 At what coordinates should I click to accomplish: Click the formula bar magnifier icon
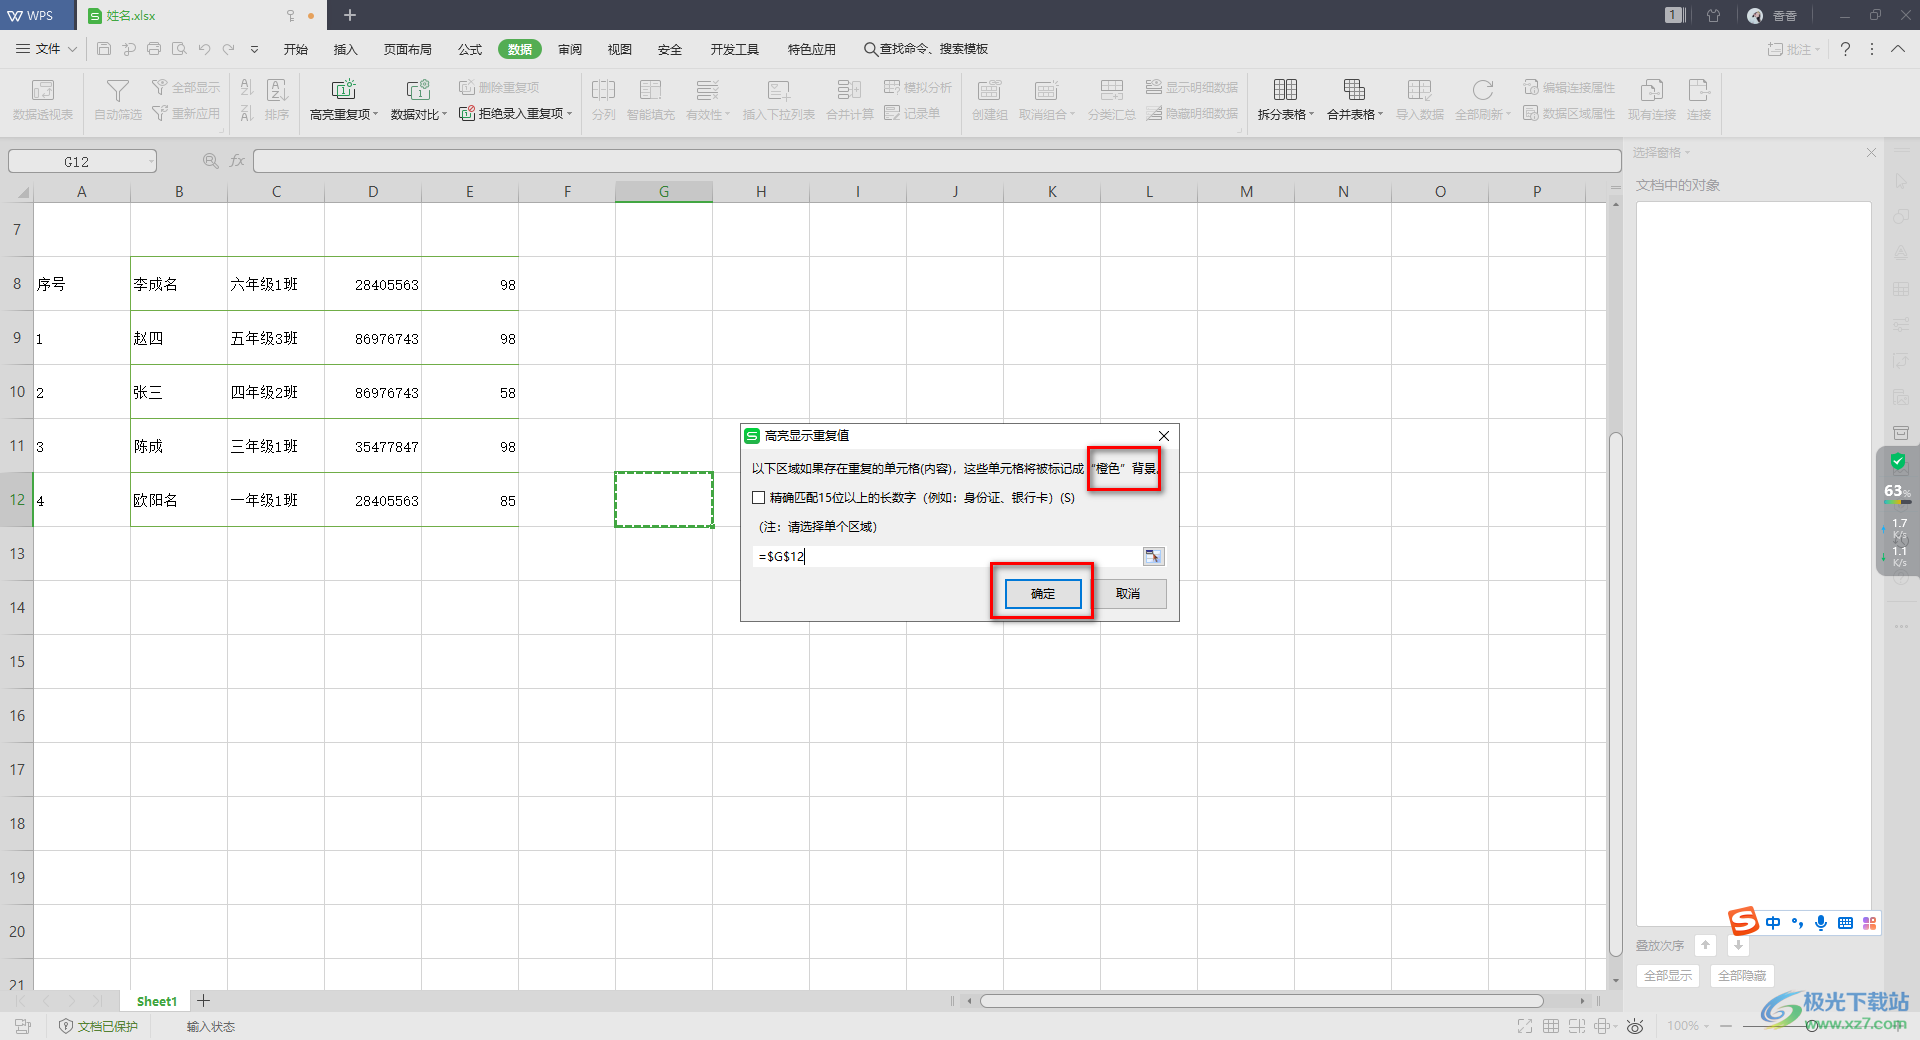(x=211, y=161)
